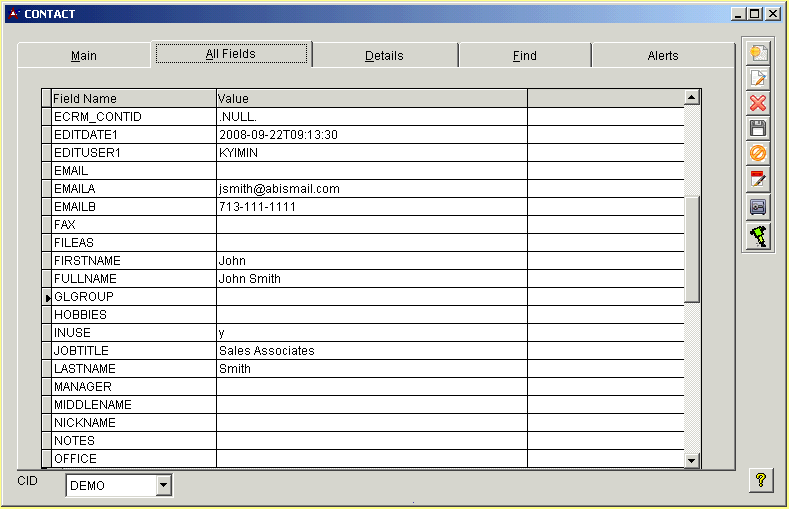Switch to the Details tab
The width and height of the screenshot is (789, 509).
(384, 56)
